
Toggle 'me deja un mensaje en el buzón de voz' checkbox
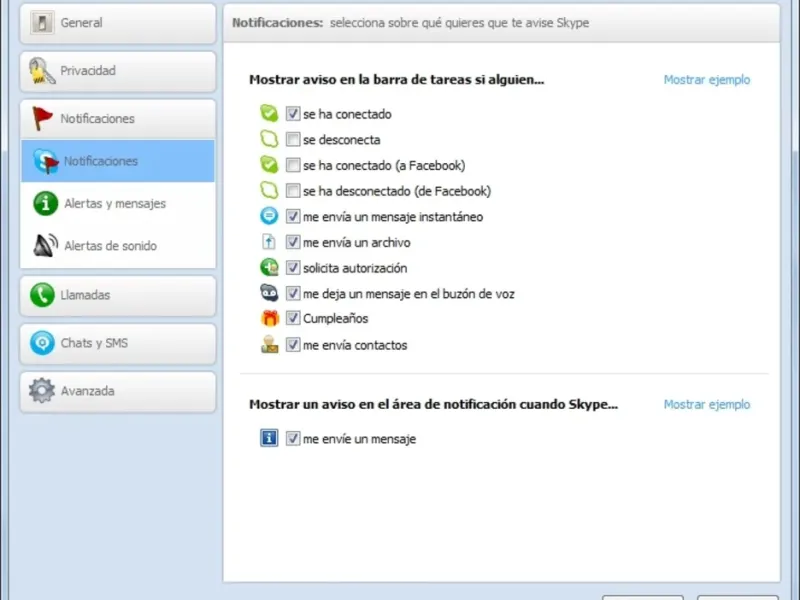[x=293, y=293]
